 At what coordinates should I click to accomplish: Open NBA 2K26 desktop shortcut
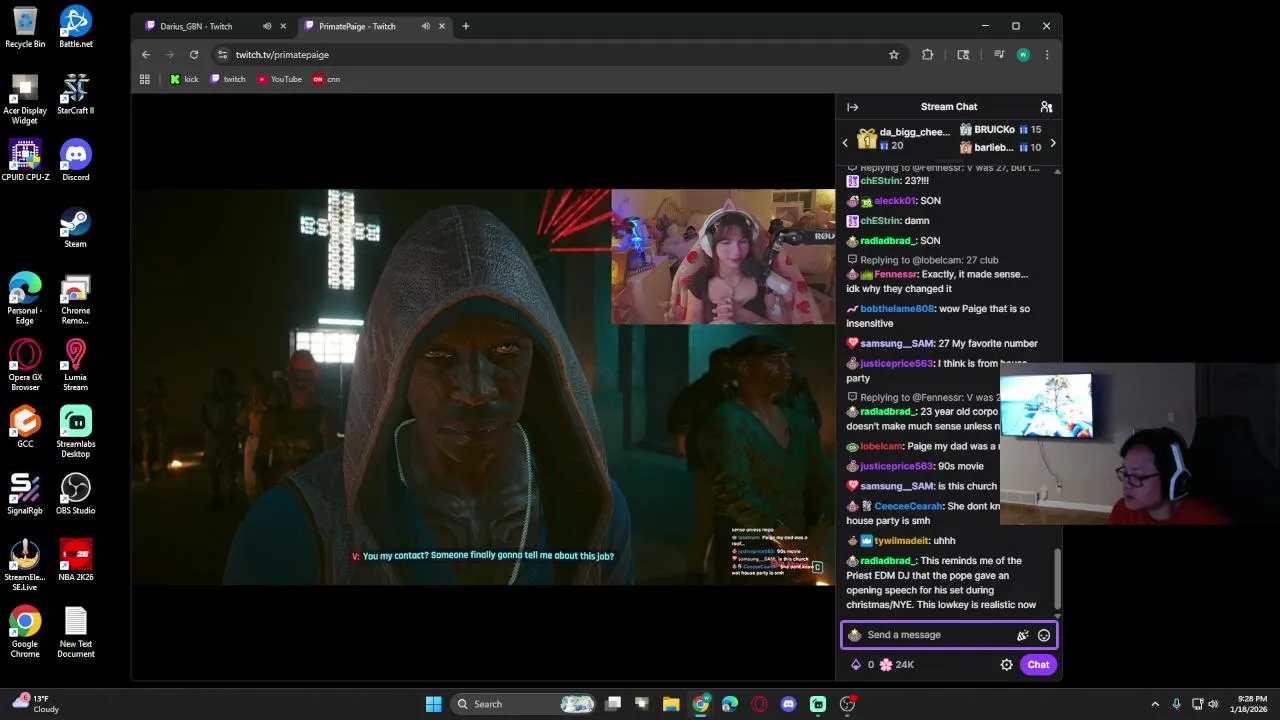76,560
